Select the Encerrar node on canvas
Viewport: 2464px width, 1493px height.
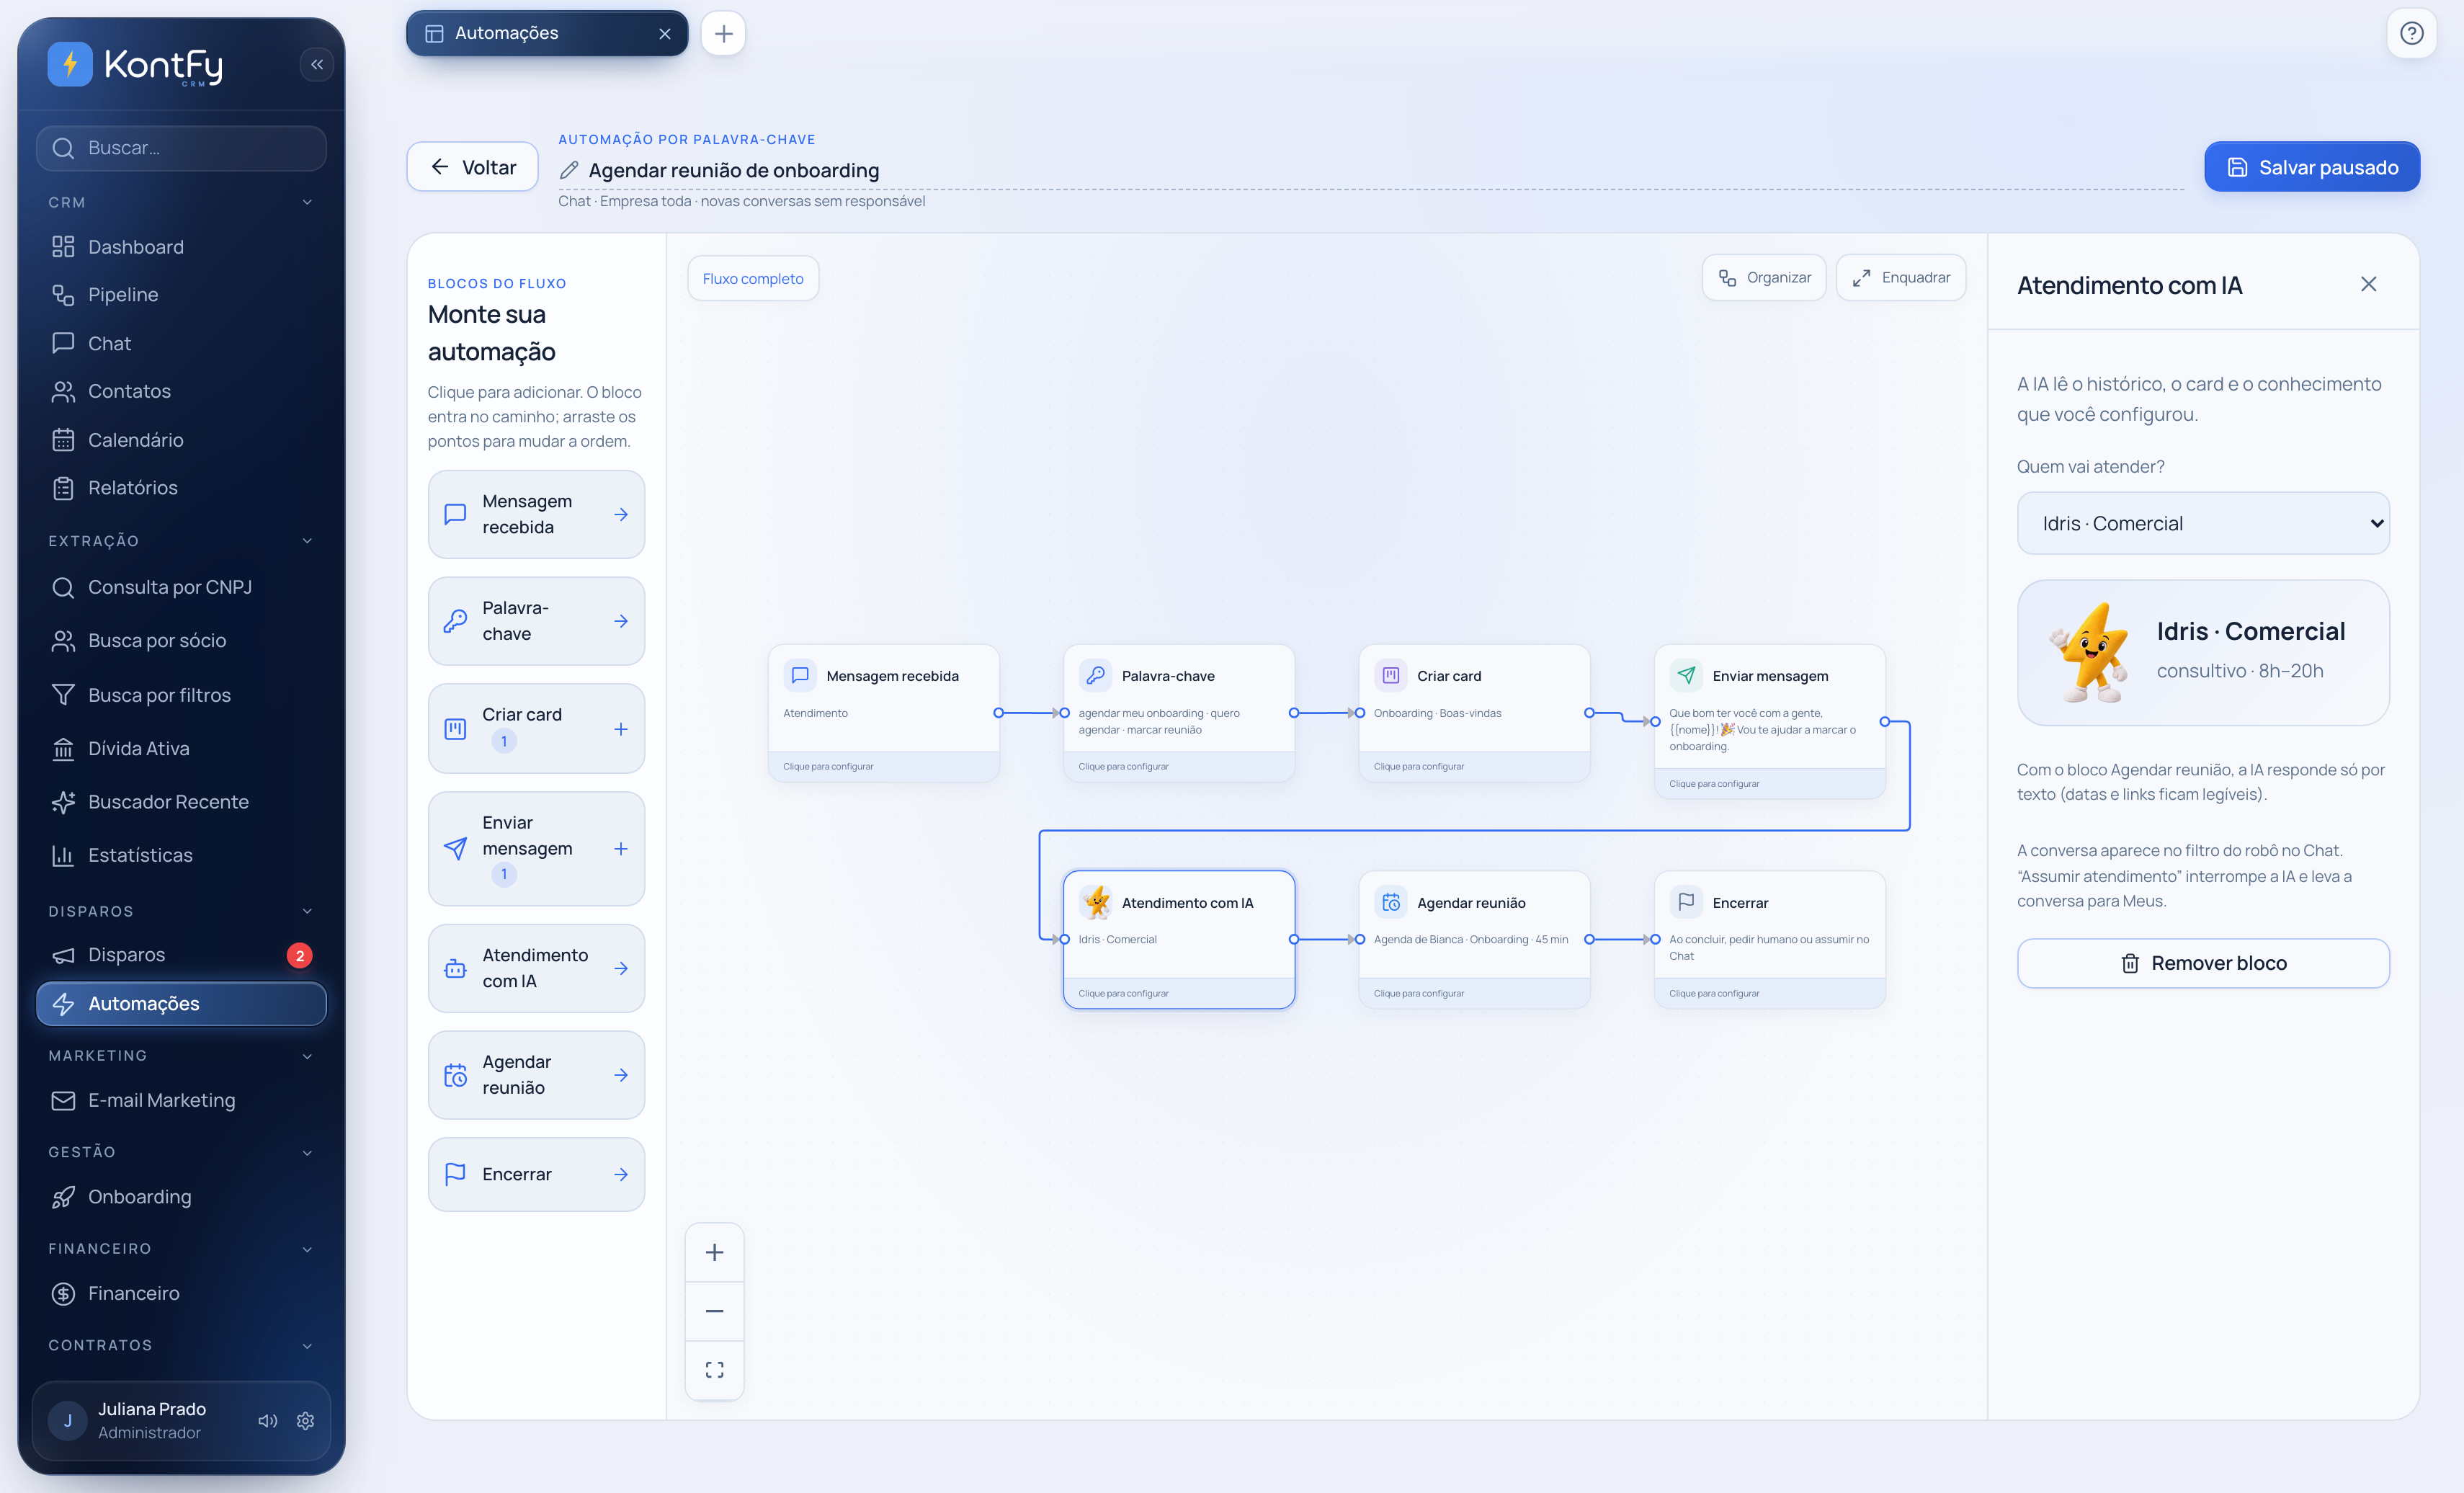[1769, 939]
